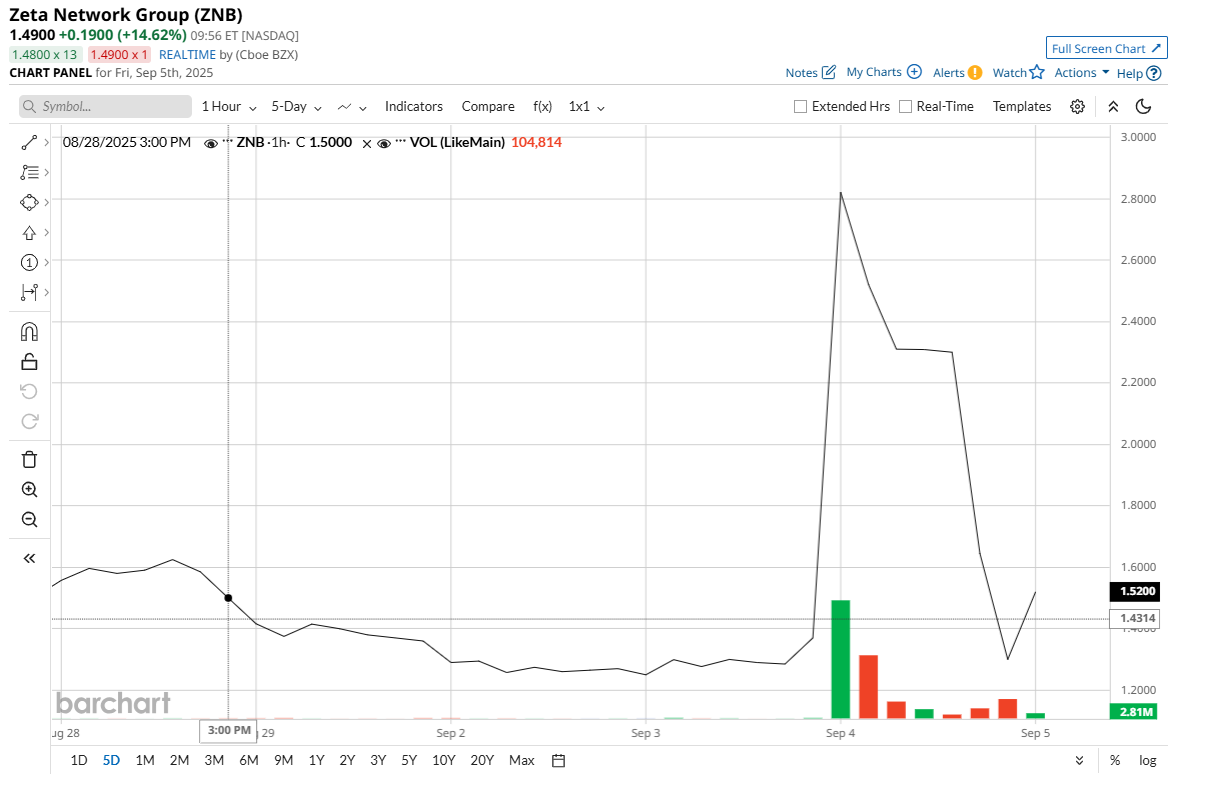The width and height of the screenshot is (1207, 793).
Task: Open the Indicators menu
Action: tap(414, 106)
